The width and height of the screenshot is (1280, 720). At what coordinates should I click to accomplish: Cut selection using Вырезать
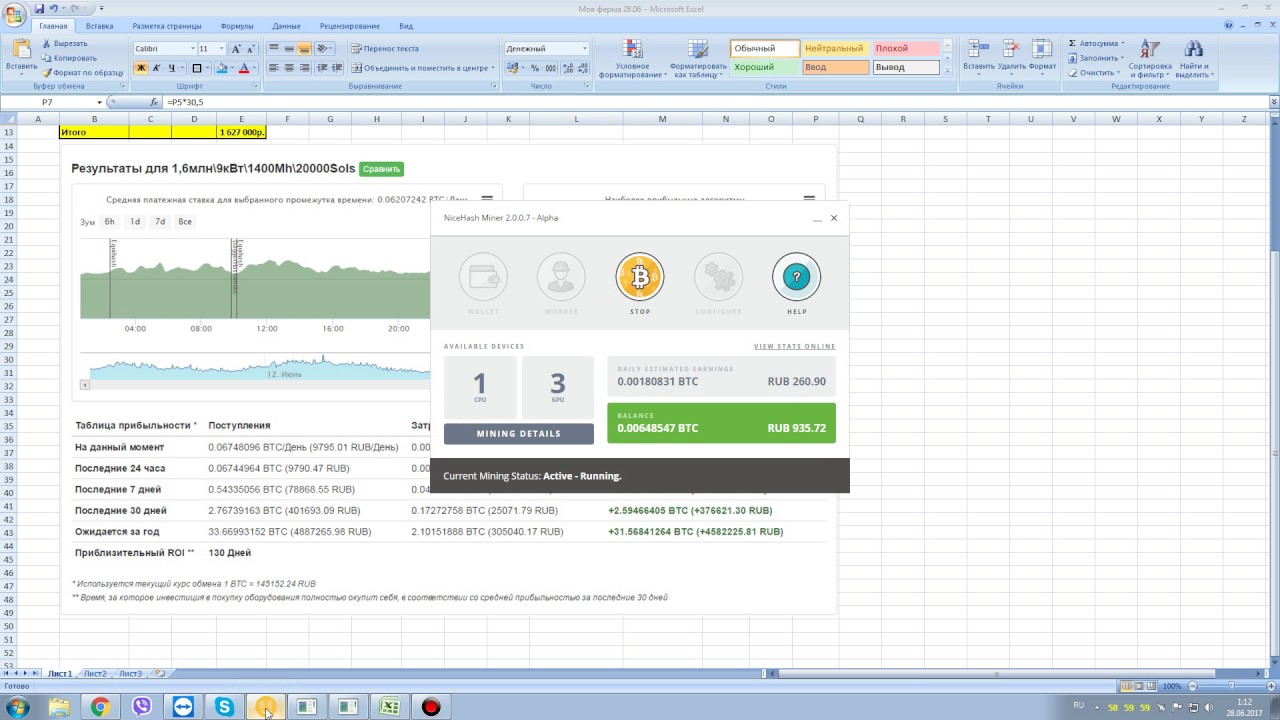coord(65,44)
